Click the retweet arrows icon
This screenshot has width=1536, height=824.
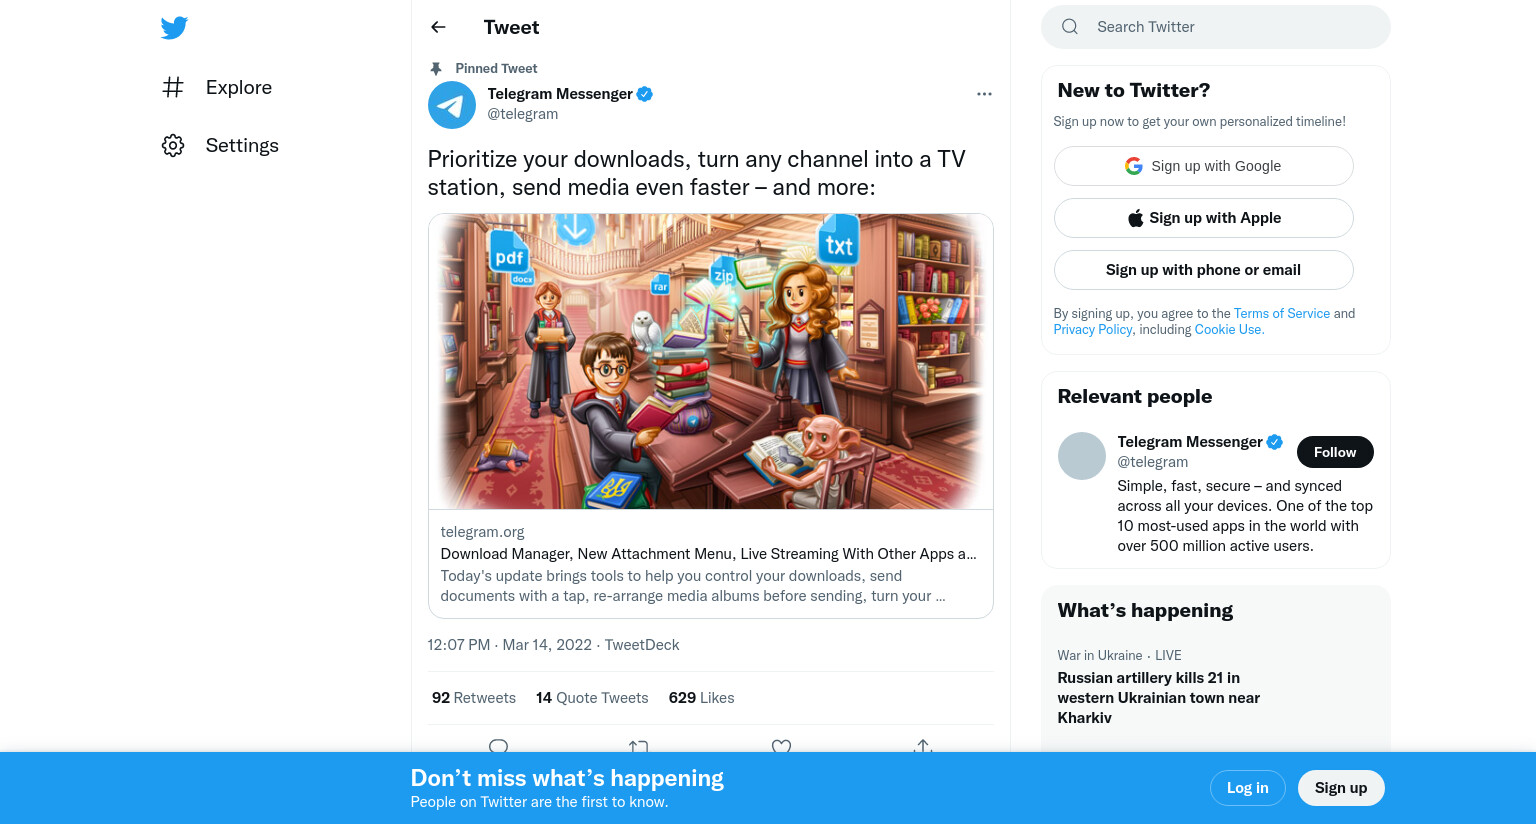tap(639, 746)
